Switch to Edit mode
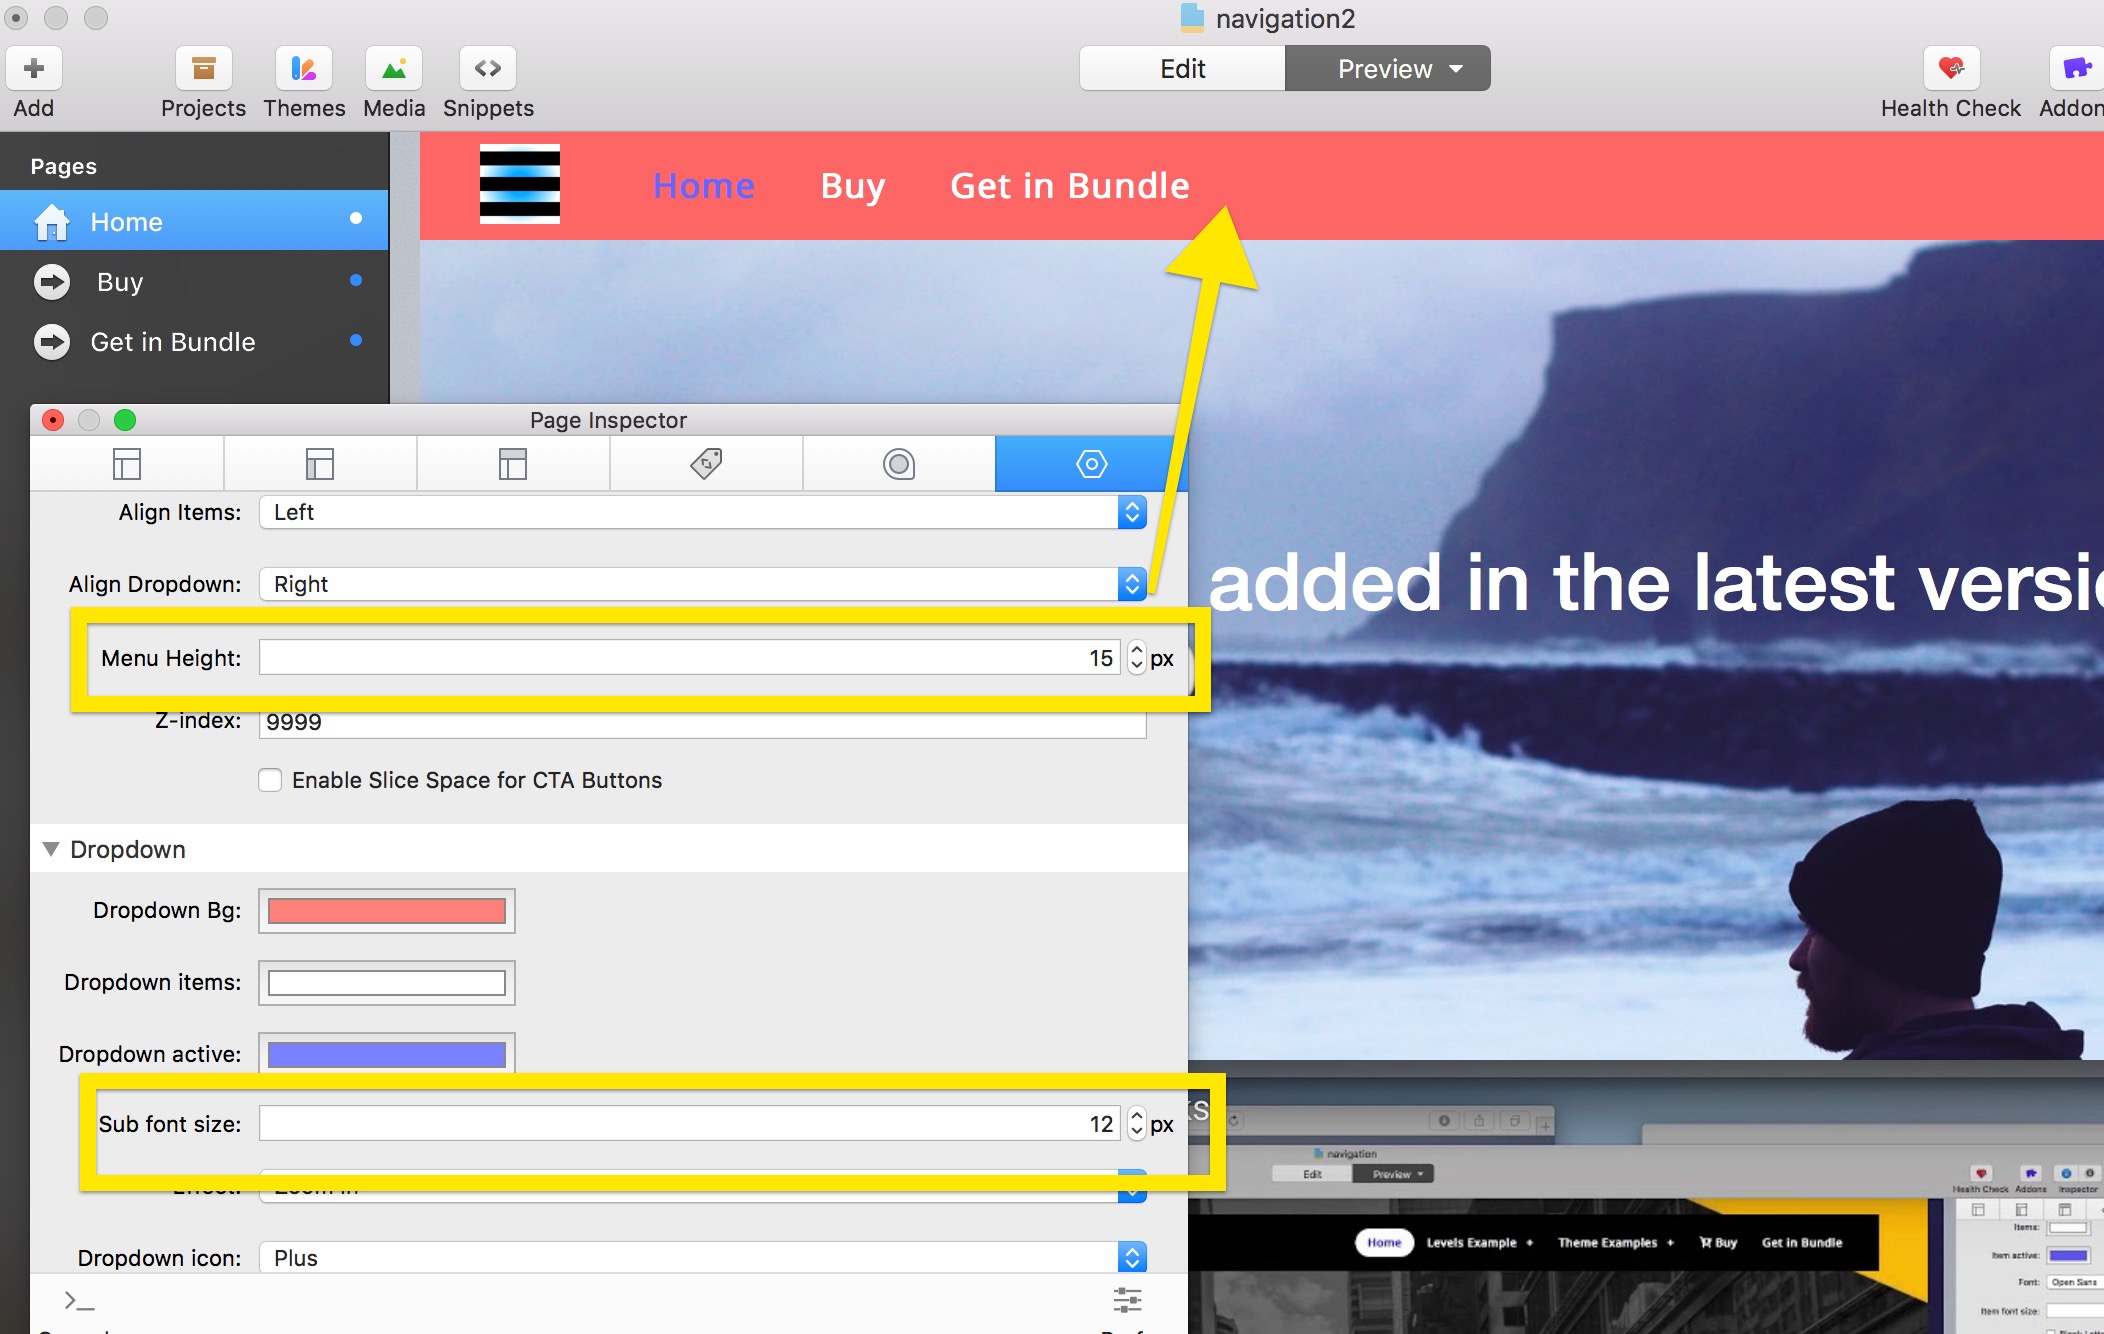Viewport: 2104px width, 1334px height. pos(1182,69)
